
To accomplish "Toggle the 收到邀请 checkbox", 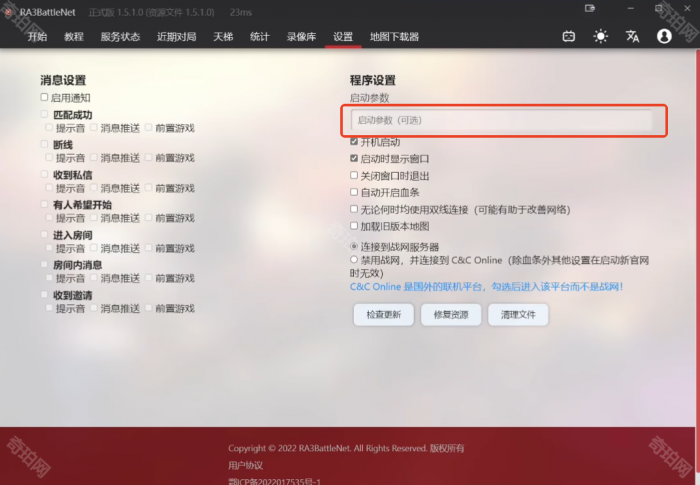I will pyautogui.click(x=44, y=295).
